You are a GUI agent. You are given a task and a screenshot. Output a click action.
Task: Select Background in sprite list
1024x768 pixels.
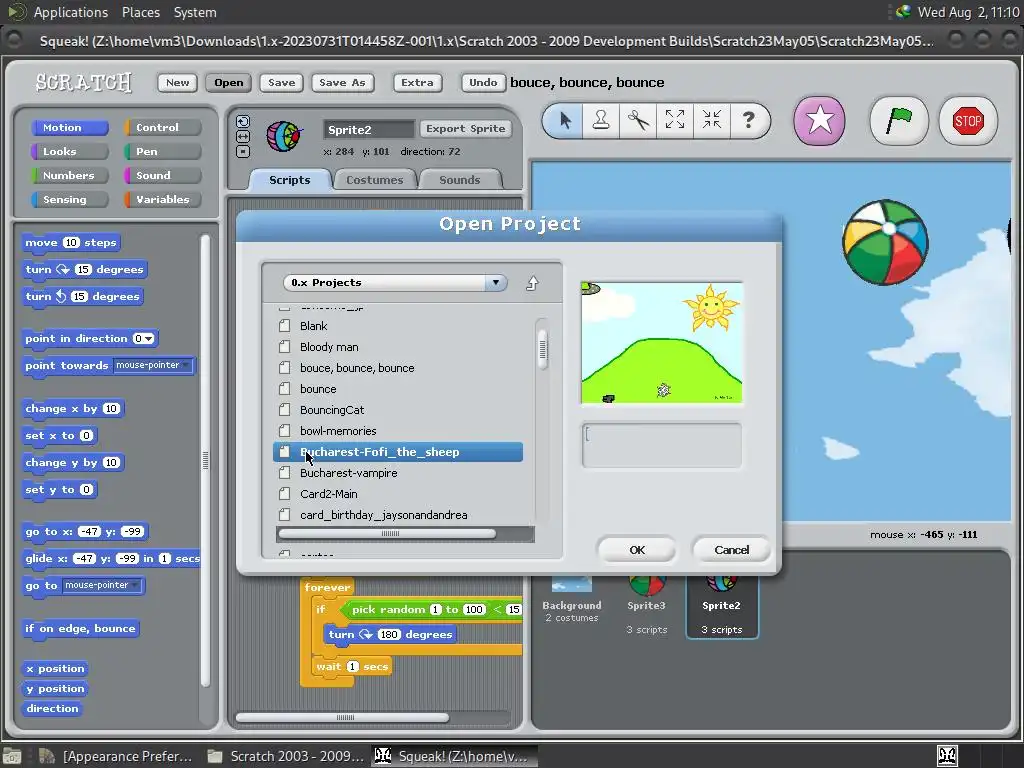point(571,601)
